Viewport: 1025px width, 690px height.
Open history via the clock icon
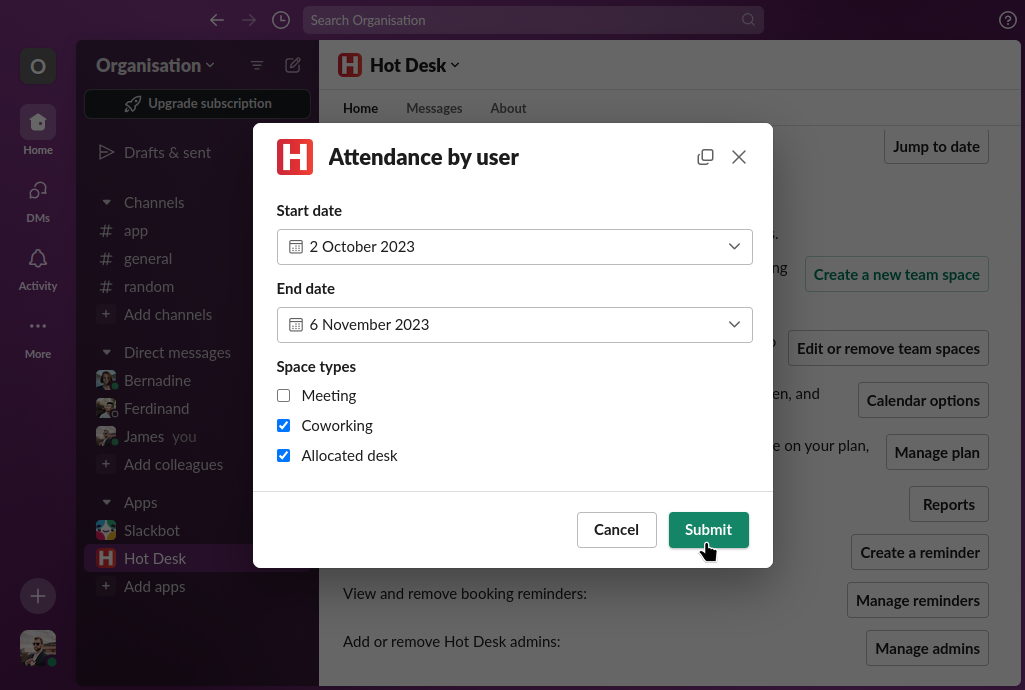point(281,20)
